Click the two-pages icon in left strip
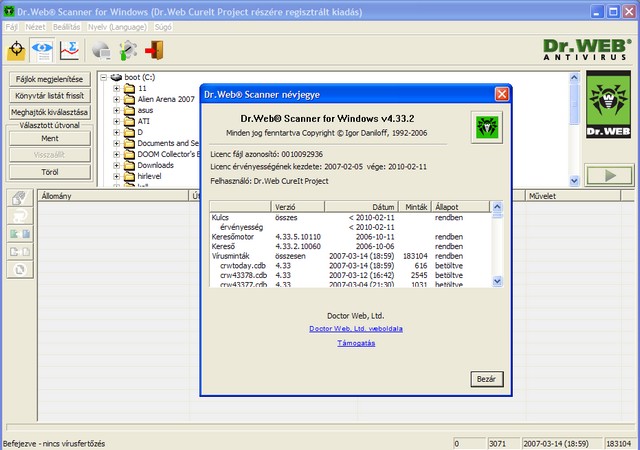Viewport: 640px width, 450px height. [x=20, y=252]
